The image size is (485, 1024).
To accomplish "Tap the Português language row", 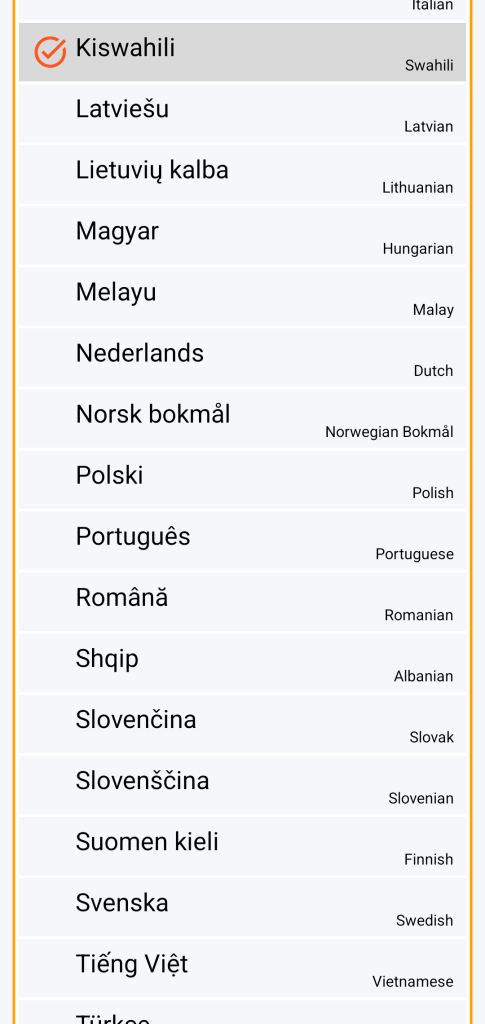I will click(242, 541).
